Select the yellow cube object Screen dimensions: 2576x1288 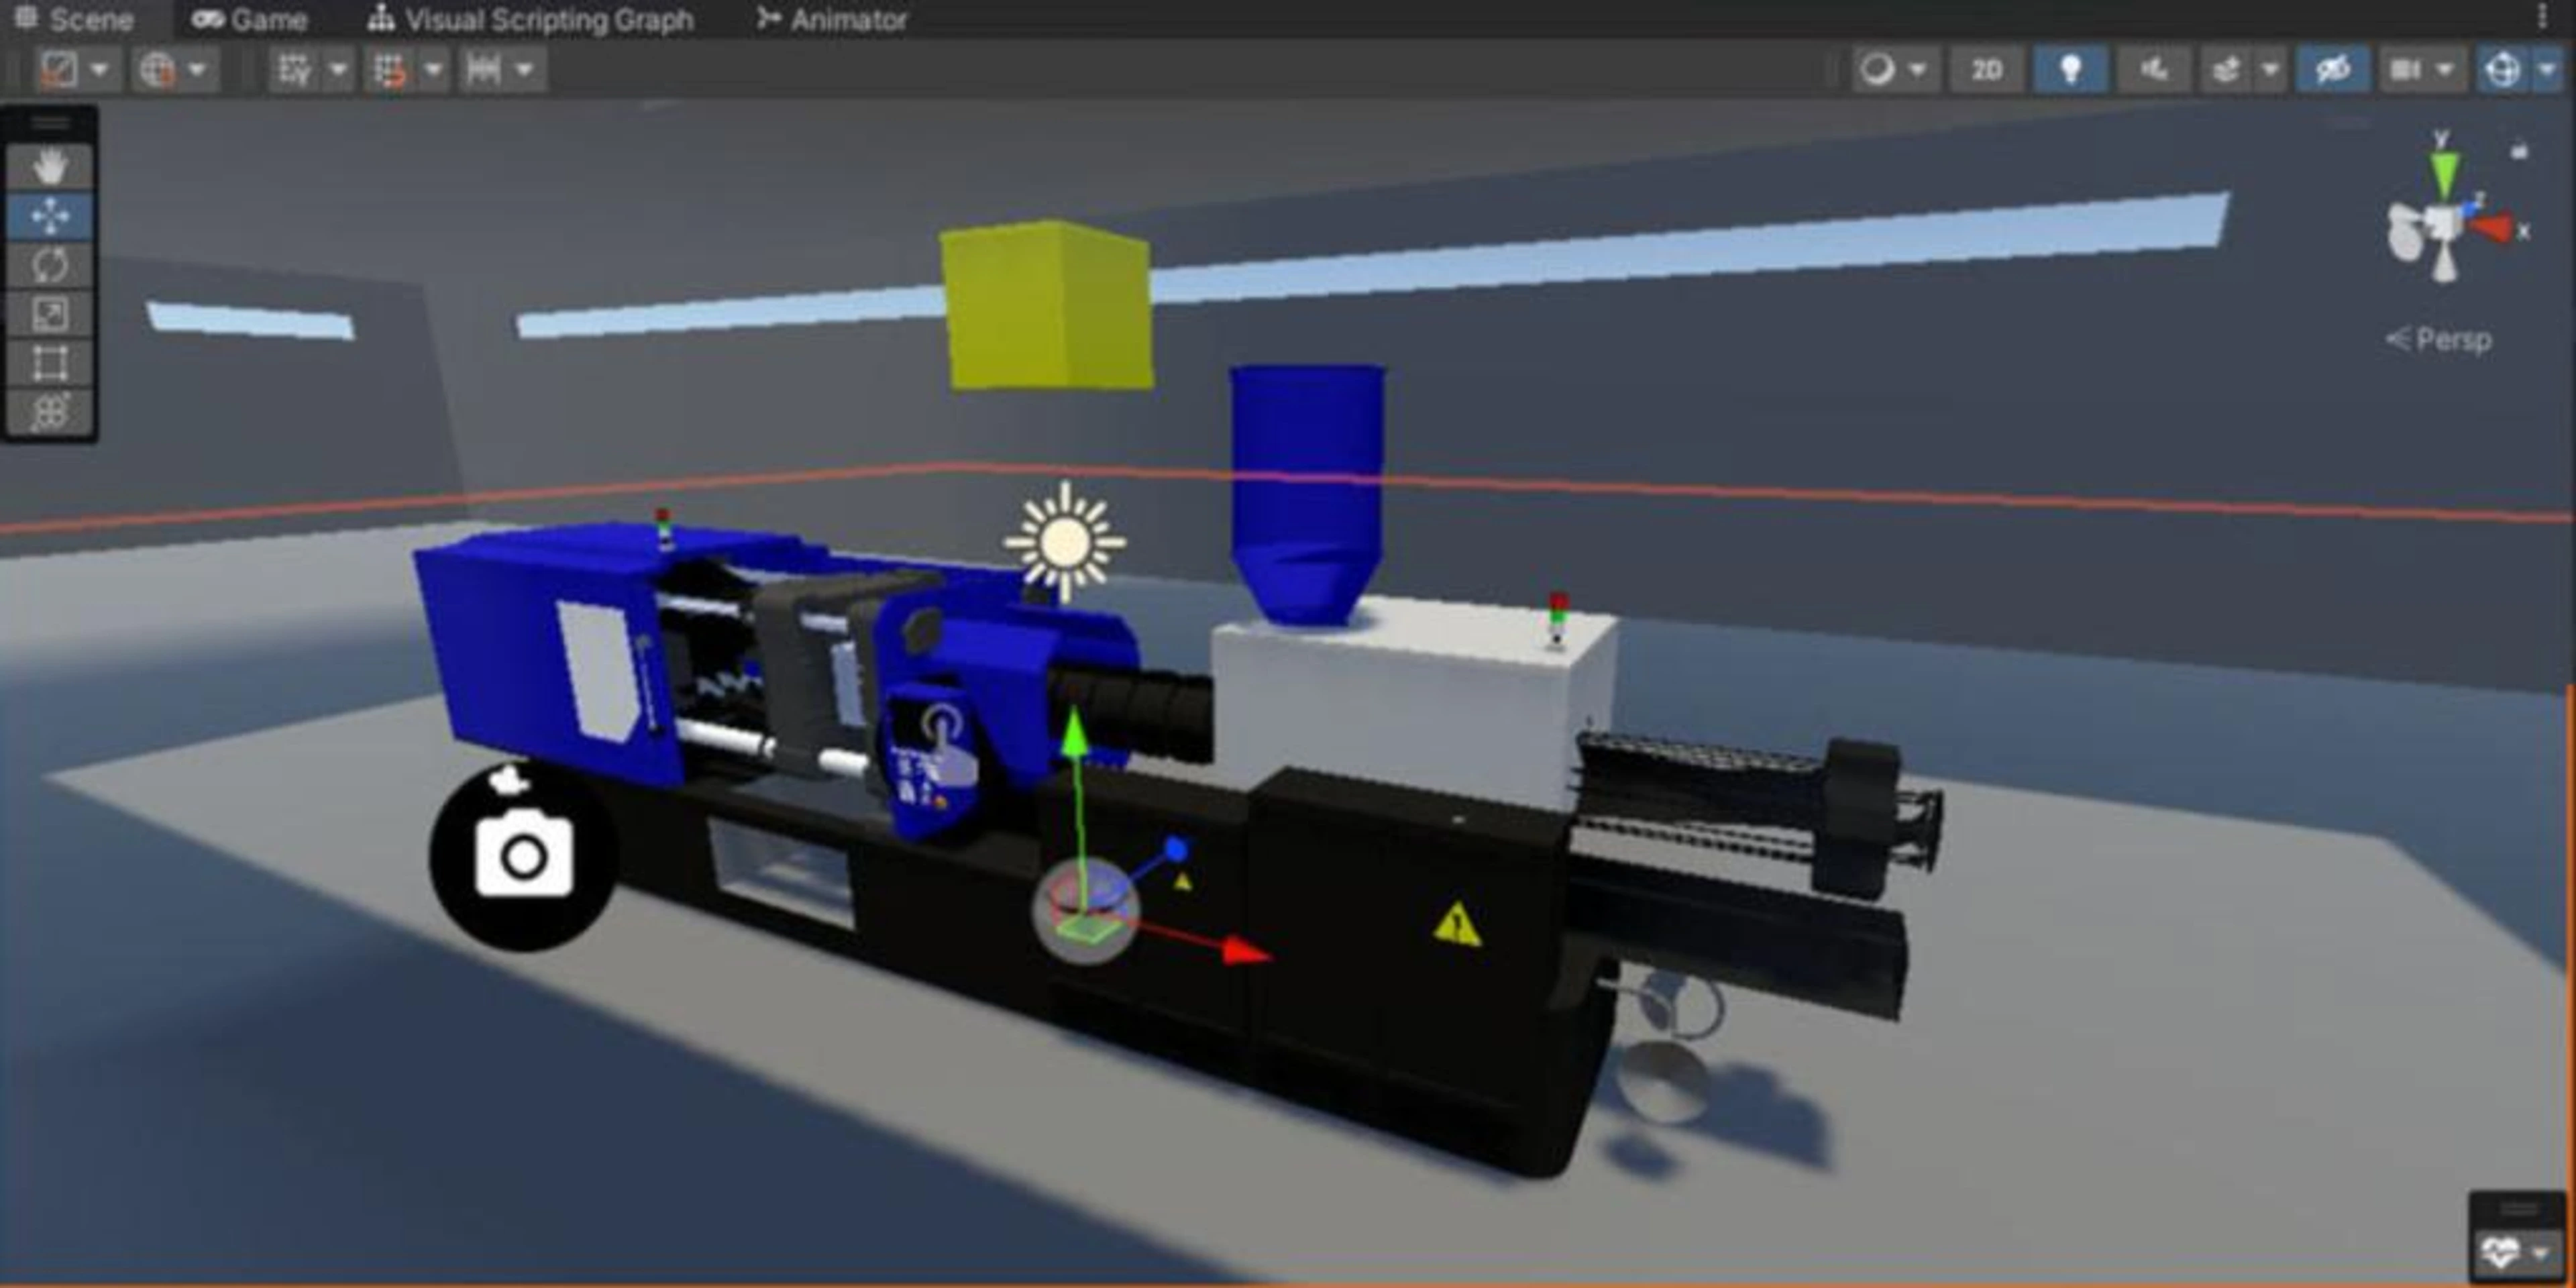(x=1046, y=305)
